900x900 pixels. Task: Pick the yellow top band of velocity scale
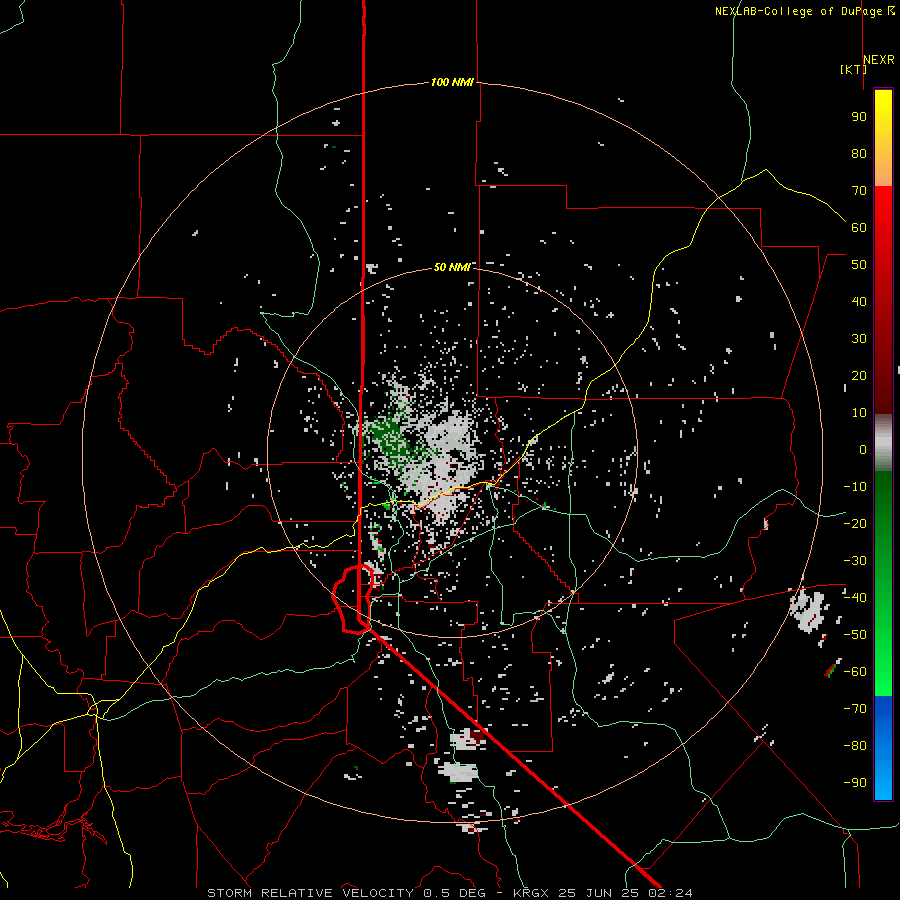point(883,112)
